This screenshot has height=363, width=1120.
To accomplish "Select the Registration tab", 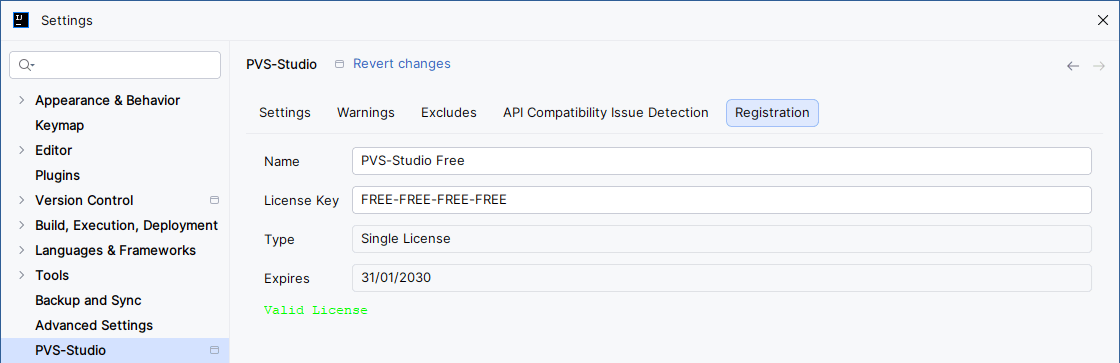I will pyautogui.click(x=772, y=113).
